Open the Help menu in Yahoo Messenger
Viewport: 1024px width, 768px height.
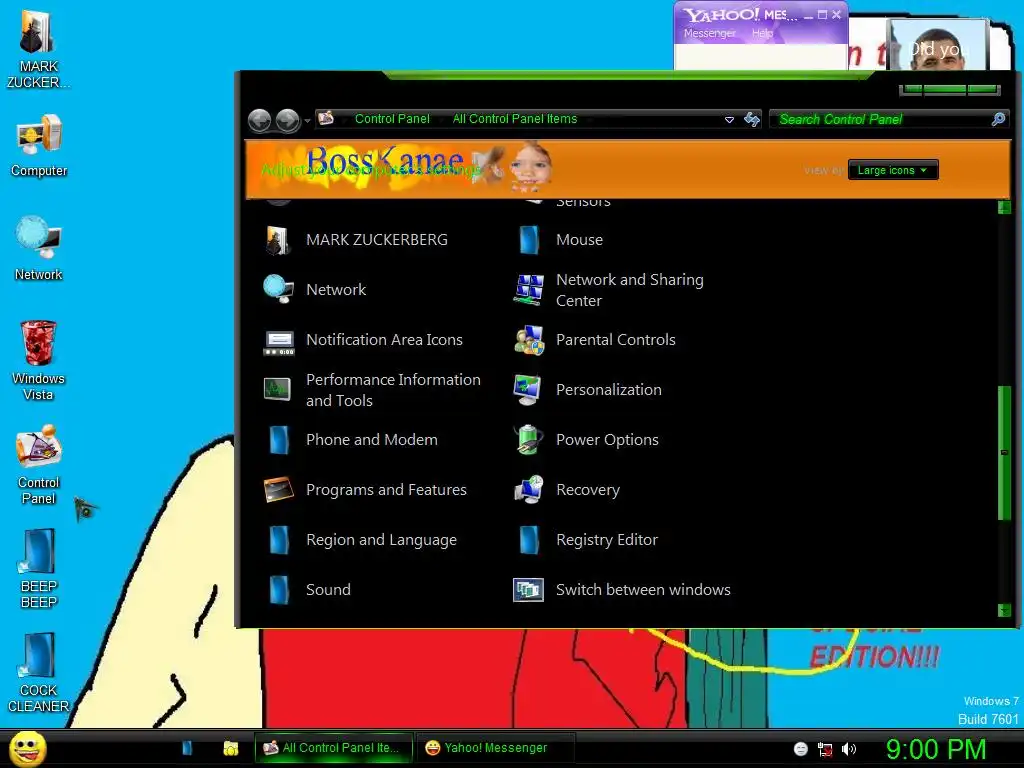coord(762,33)
